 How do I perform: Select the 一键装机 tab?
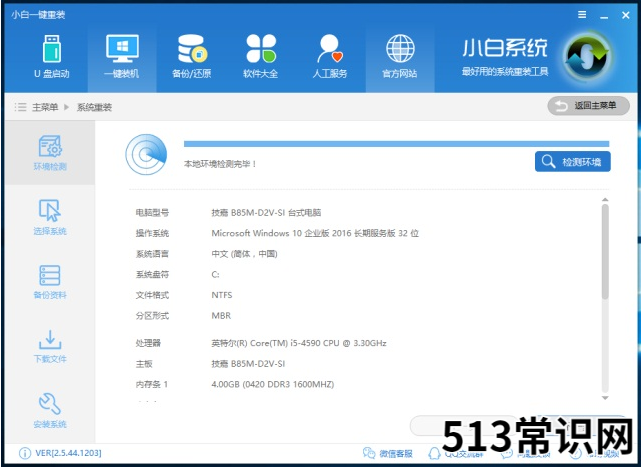pos(122,57)
